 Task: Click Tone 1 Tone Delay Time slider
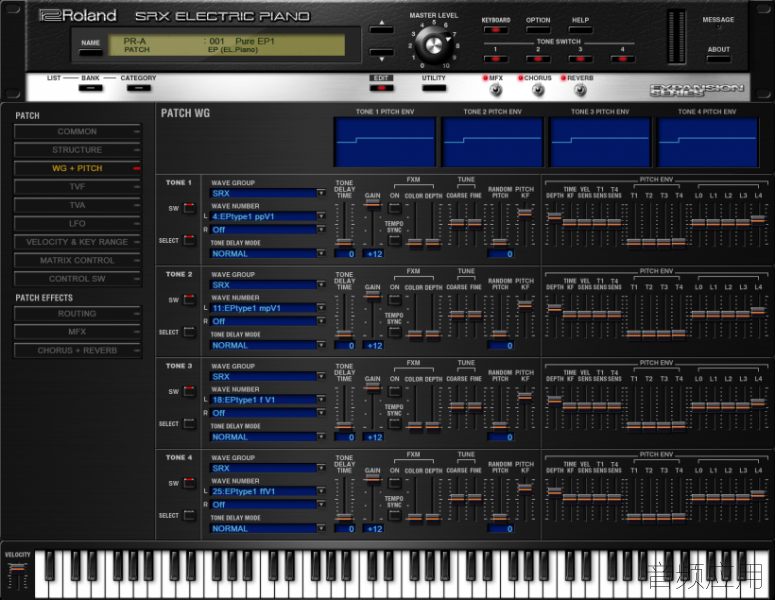point(344,242)
